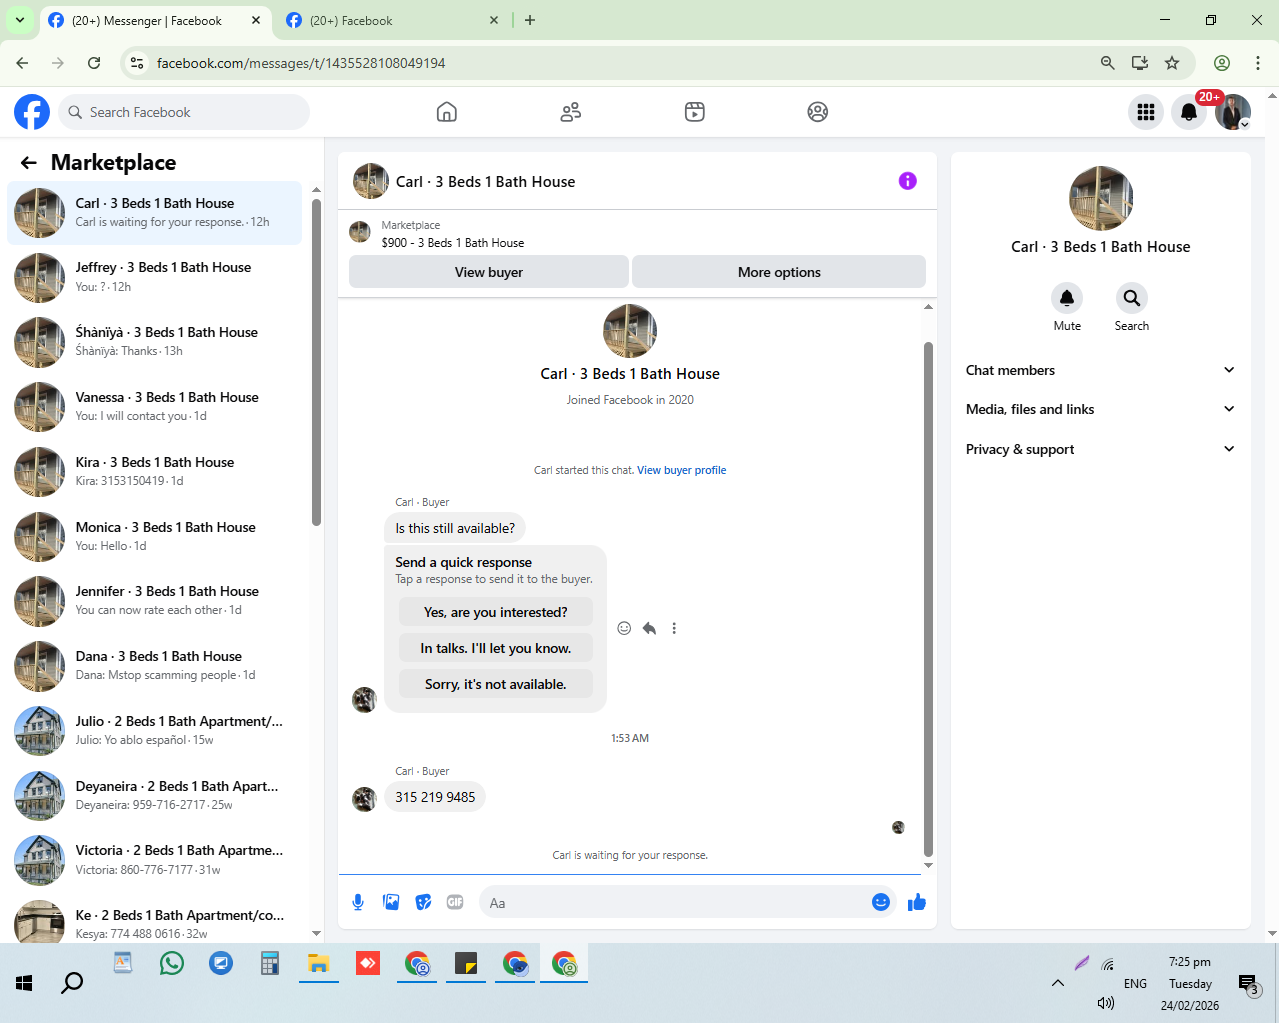
Task: Expand the Privacy & support section
Action: pos(1100,449)
